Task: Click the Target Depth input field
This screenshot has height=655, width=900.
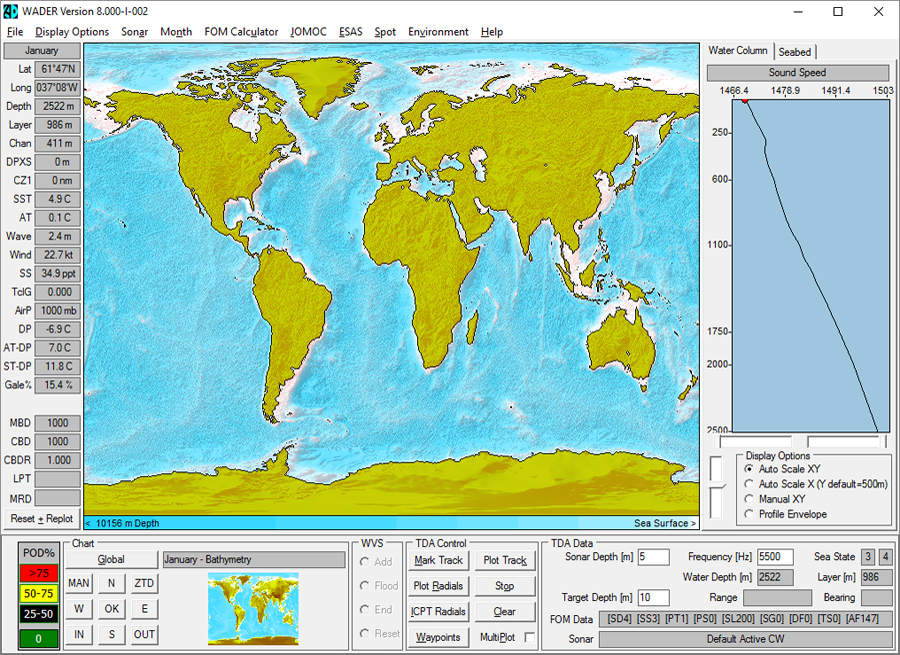Action: tap(653, 598)
